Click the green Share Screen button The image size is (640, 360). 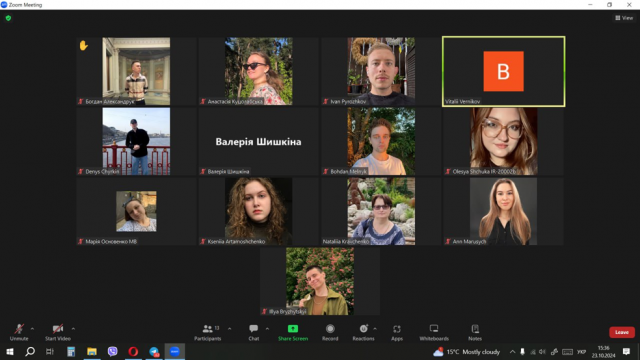(293, 332)
